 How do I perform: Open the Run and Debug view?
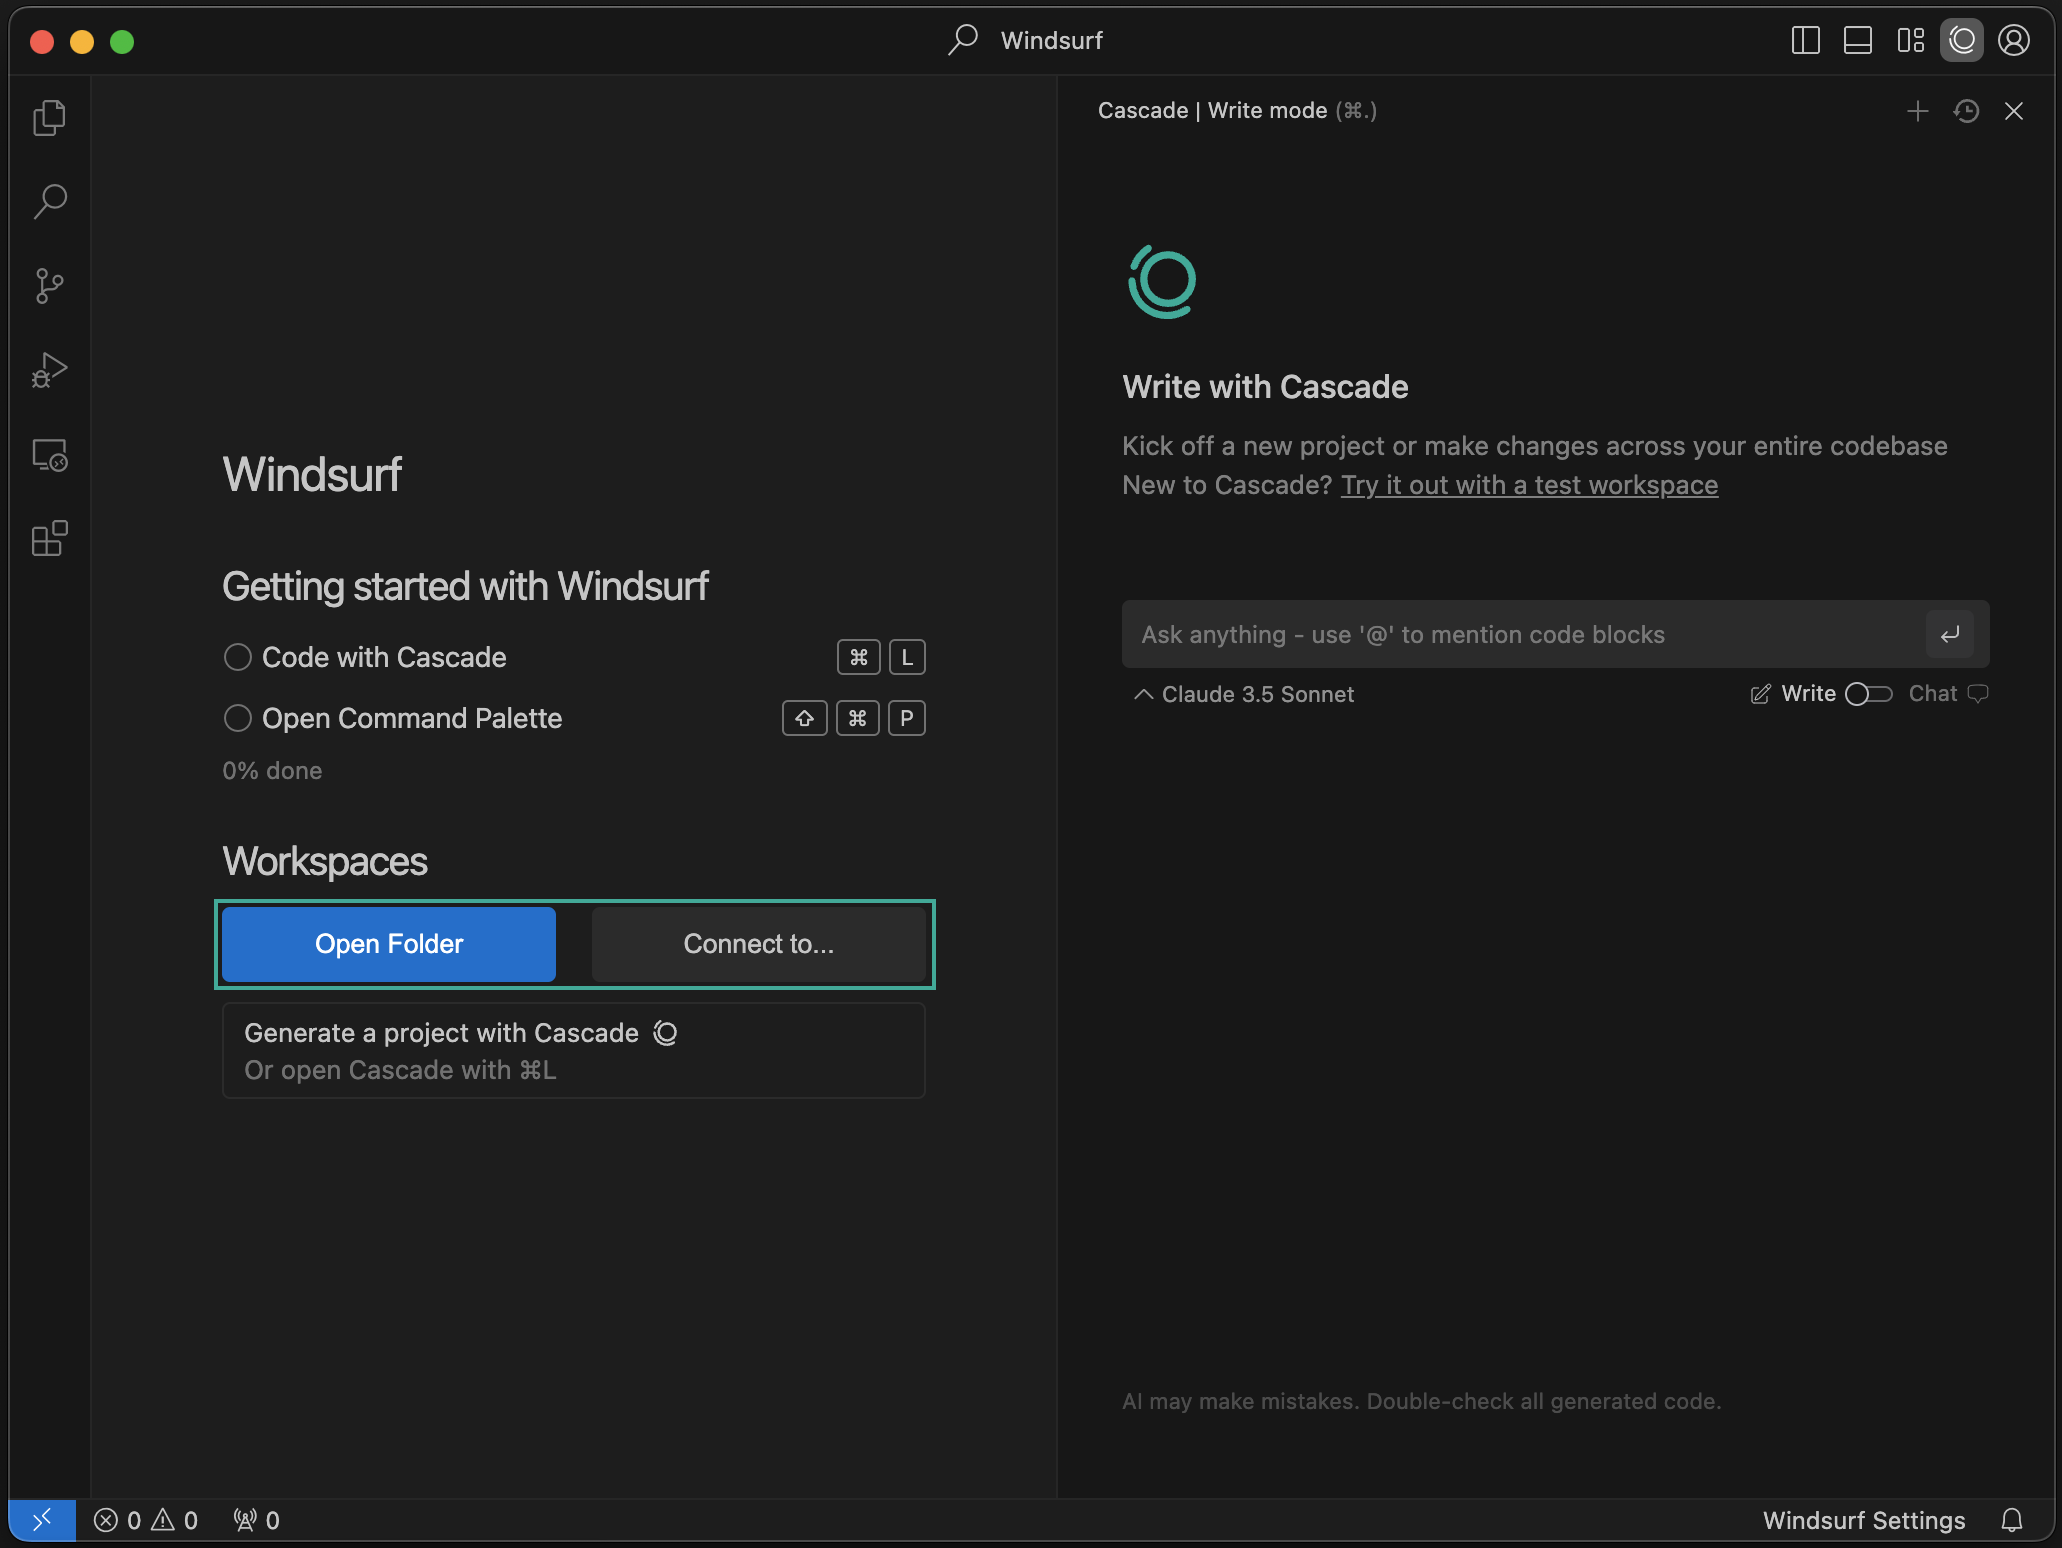[x=49, y=371]
